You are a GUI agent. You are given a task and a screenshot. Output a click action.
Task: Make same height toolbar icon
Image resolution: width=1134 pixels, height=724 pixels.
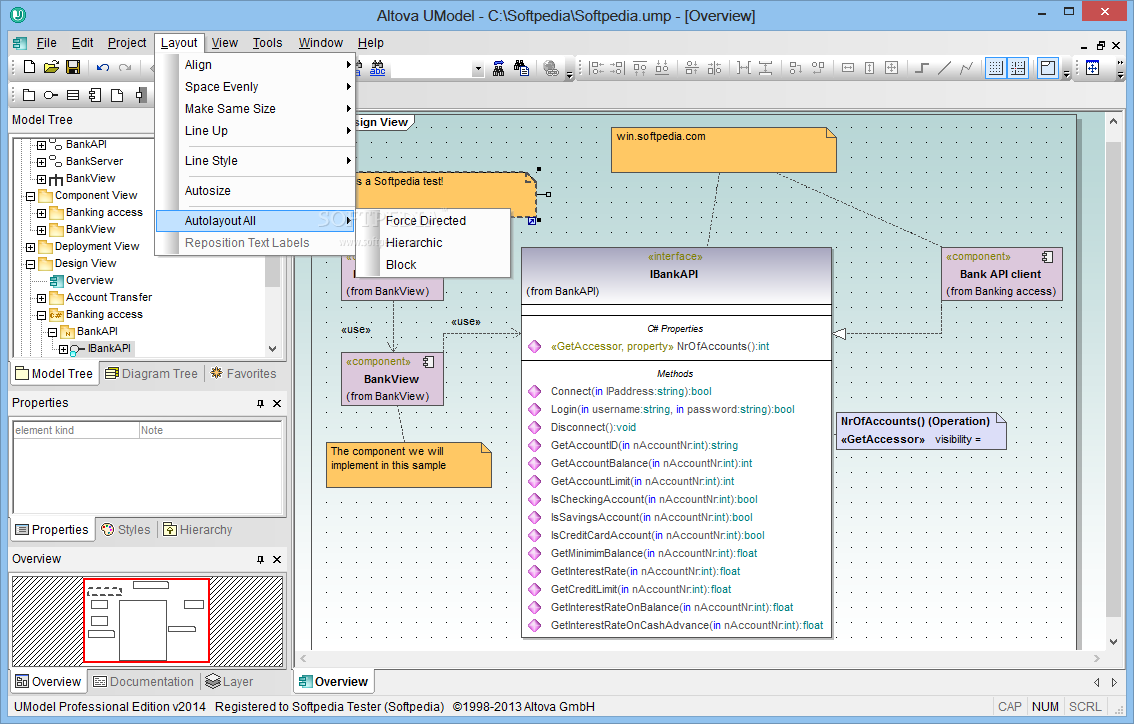click(x=869, y=68)
